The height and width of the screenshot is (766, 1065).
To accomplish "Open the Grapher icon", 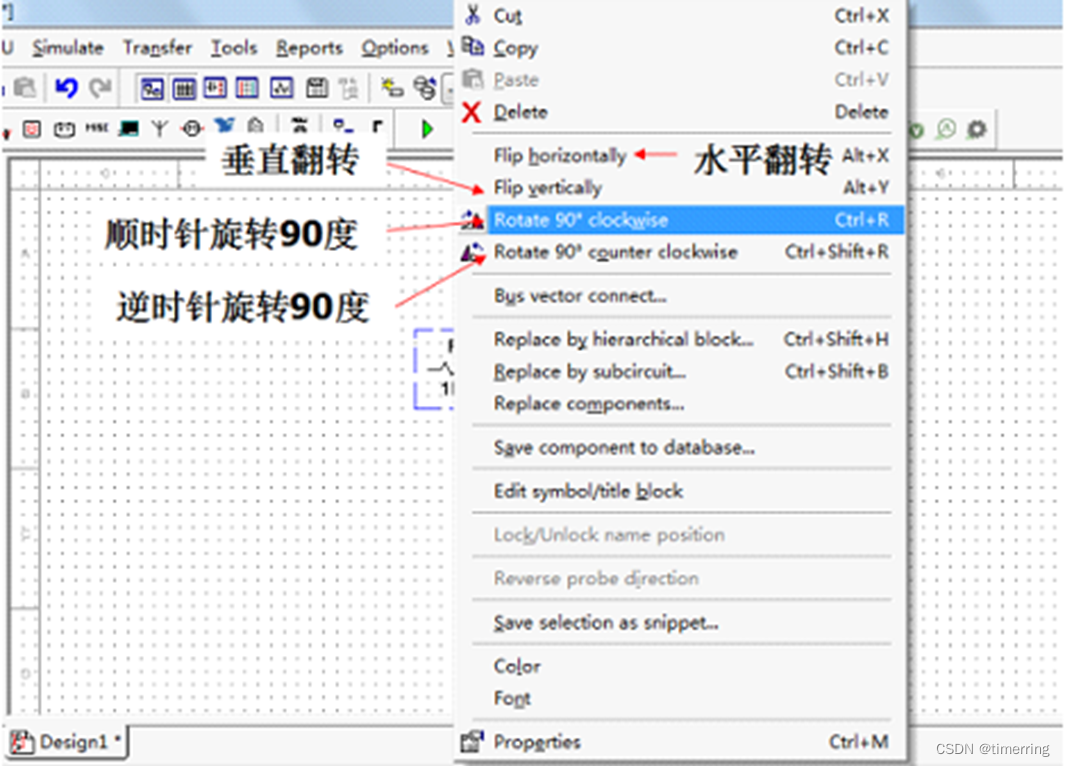I will 282,88.
